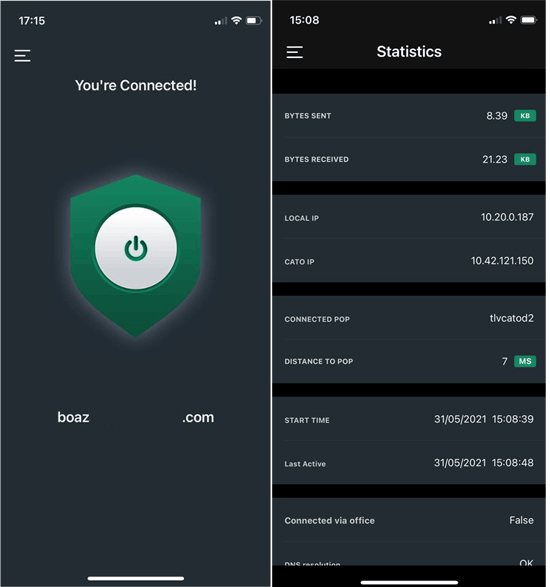Select the 21.23 bytes received value
Image resolution: width=550 pixels, height=587 pixels.
(x=495, y=159)
